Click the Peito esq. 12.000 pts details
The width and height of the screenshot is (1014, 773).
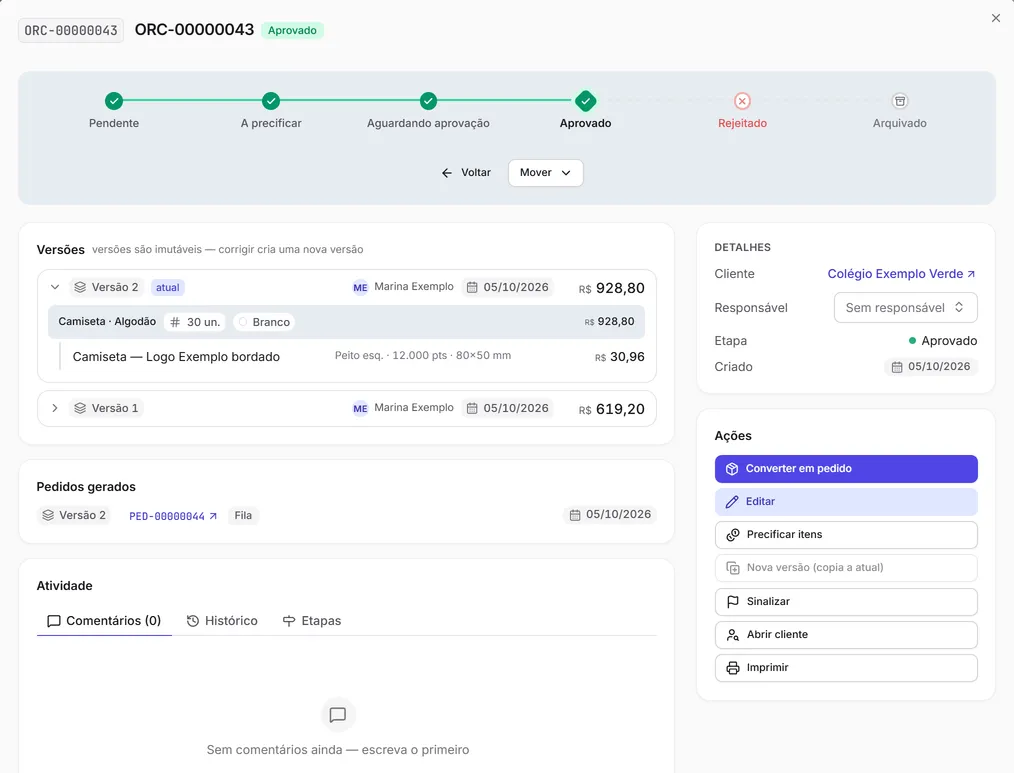[423, 356]
